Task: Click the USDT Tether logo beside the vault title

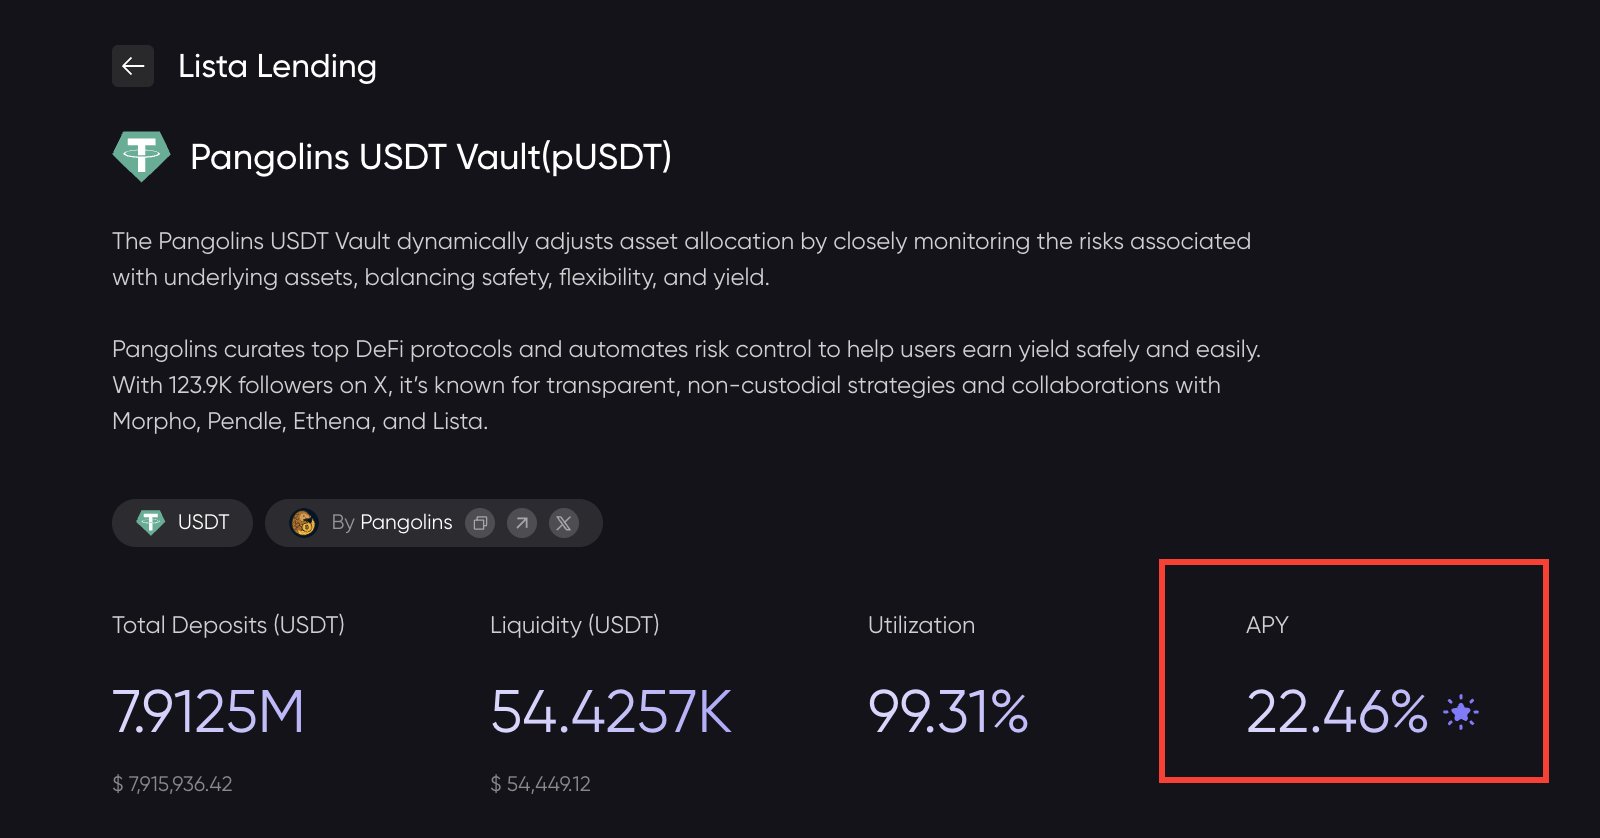Action: pos(141,156)
